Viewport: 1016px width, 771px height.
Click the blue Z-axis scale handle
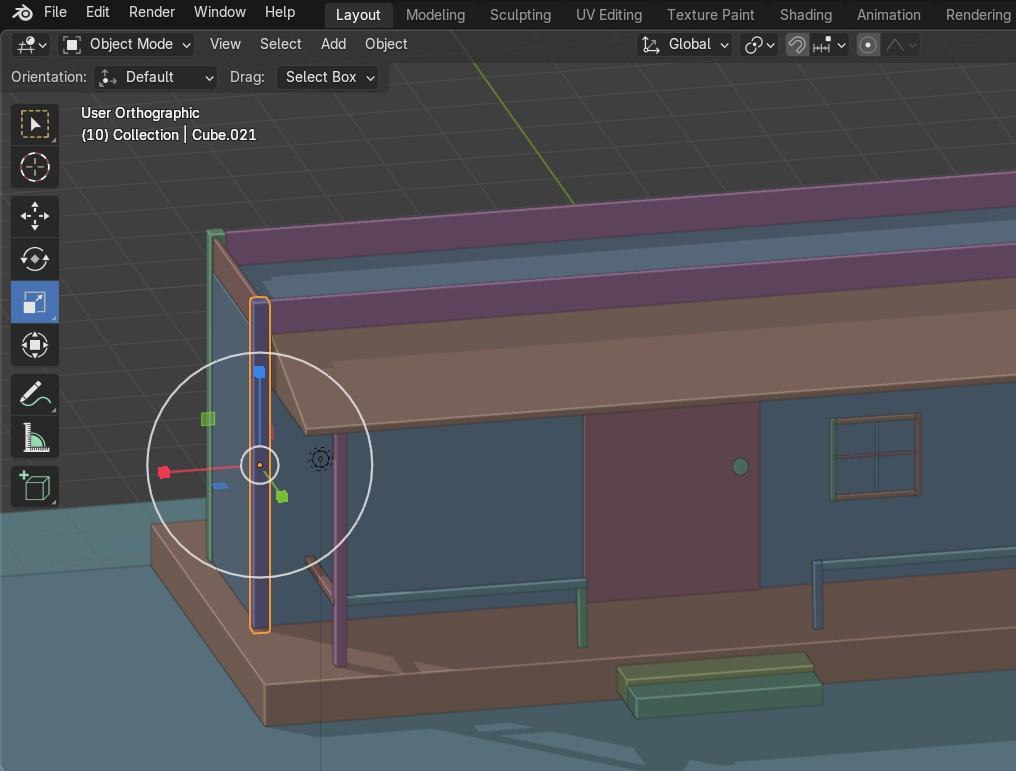click(x=259, y=372)
